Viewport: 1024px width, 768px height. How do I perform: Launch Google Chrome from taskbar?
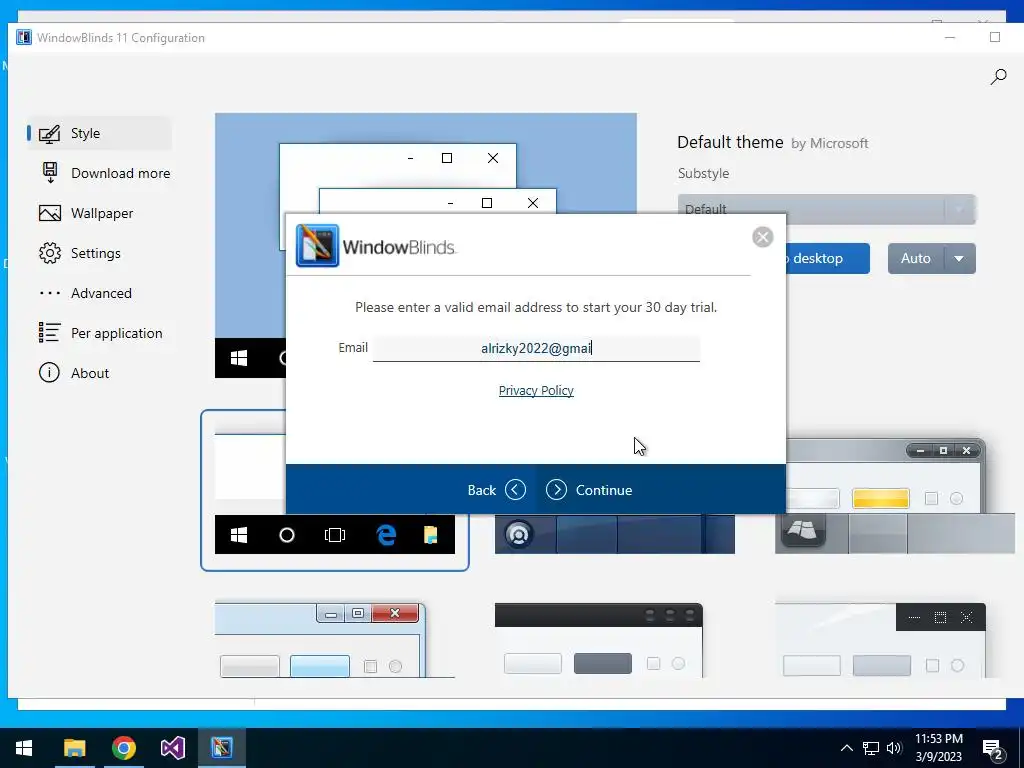[123, 748]
